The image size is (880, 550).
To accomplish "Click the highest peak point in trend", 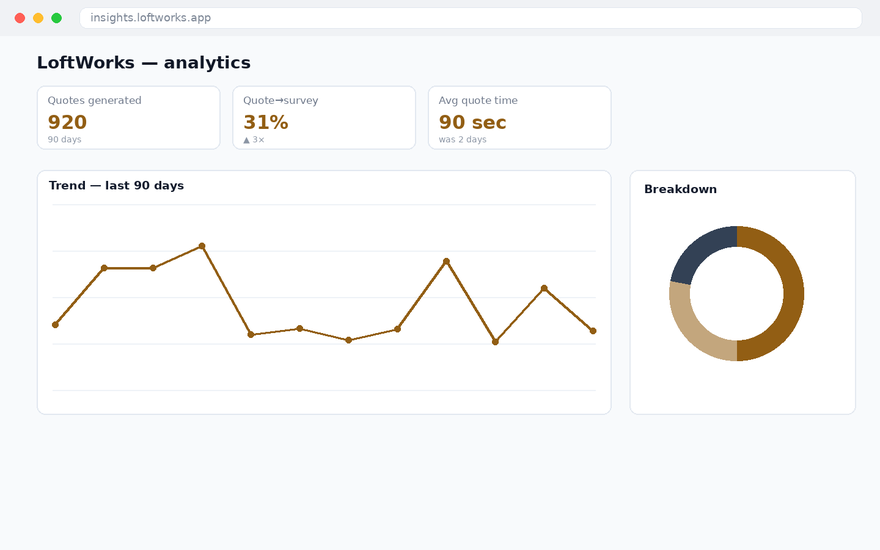I will (x=202, y=246).
